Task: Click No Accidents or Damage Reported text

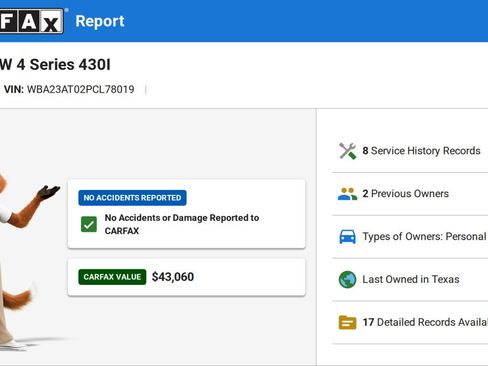Action: [182, 224]
